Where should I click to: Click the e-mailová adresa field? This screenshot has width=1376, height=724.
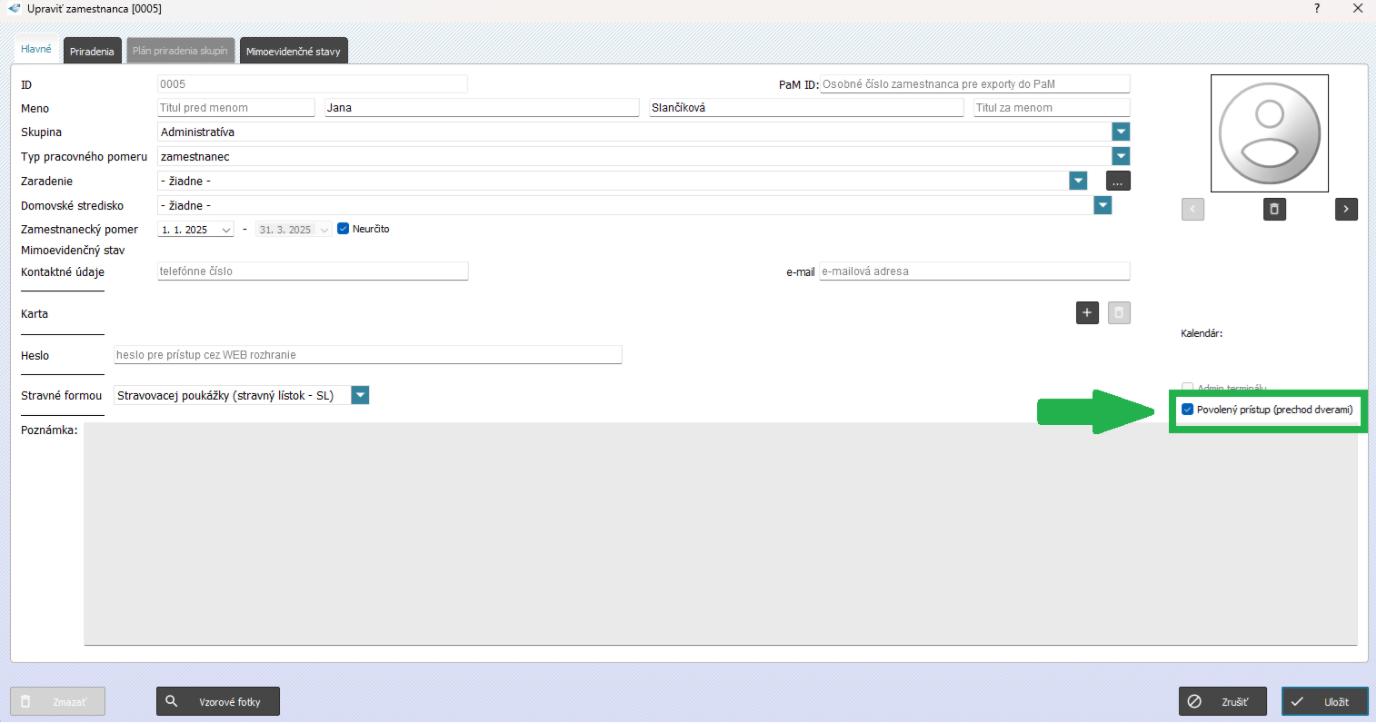click(974, 271)
